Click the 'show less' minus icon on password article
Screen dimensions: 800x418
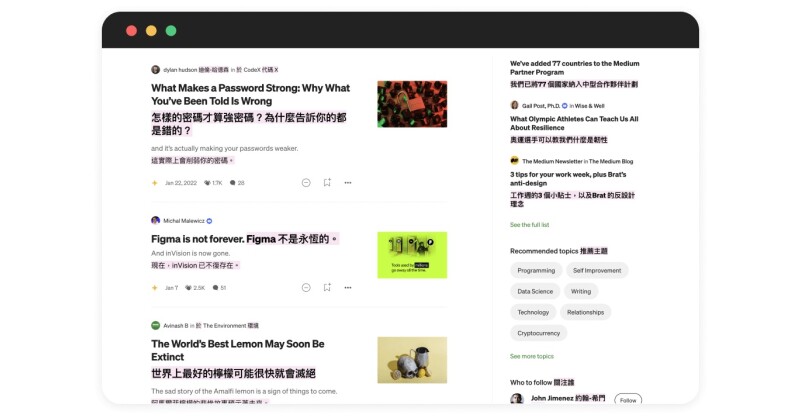(x=306, y=183)
